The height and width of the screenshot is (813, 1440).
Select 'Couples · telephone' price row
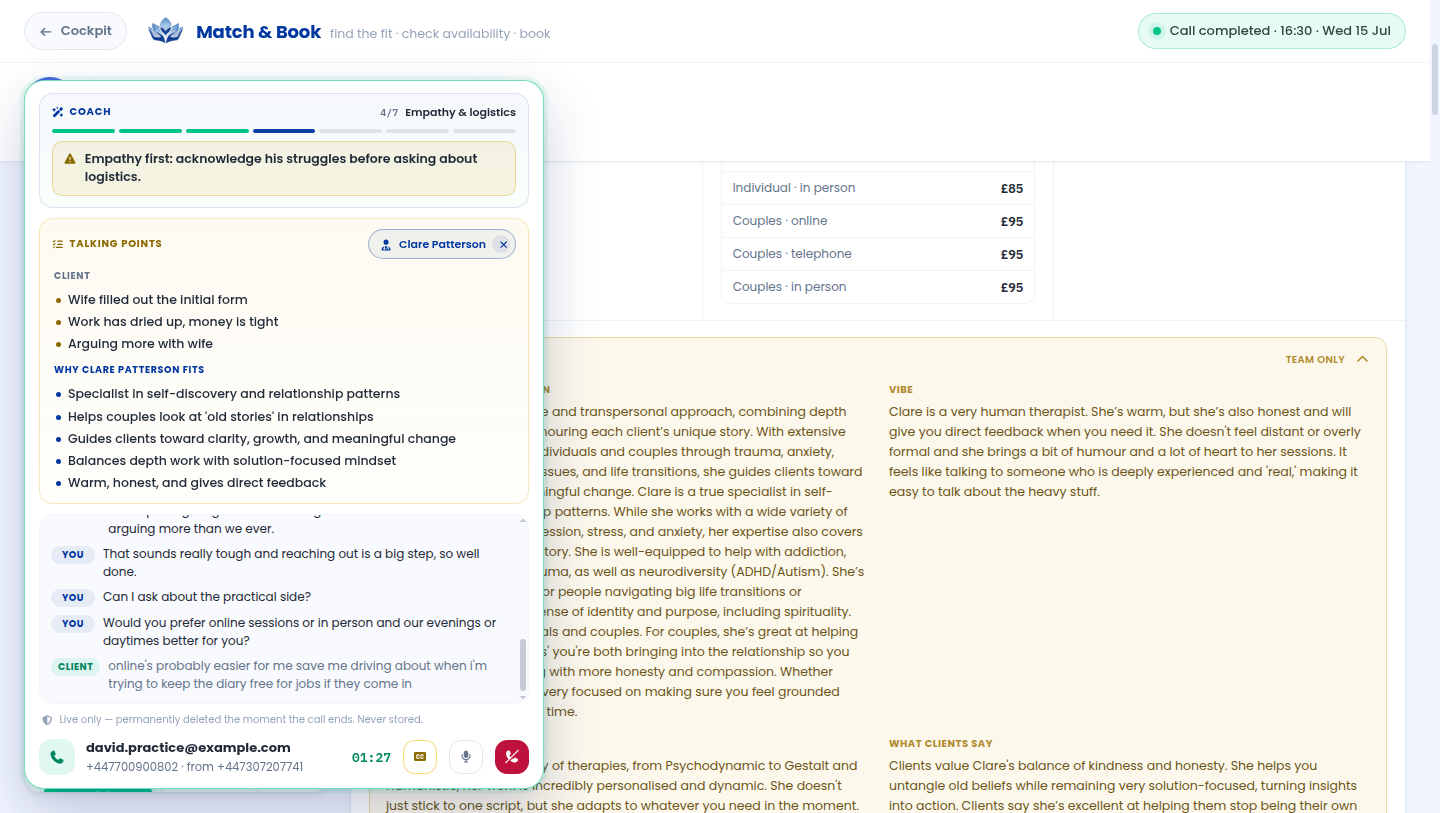[x=878, y=254]
